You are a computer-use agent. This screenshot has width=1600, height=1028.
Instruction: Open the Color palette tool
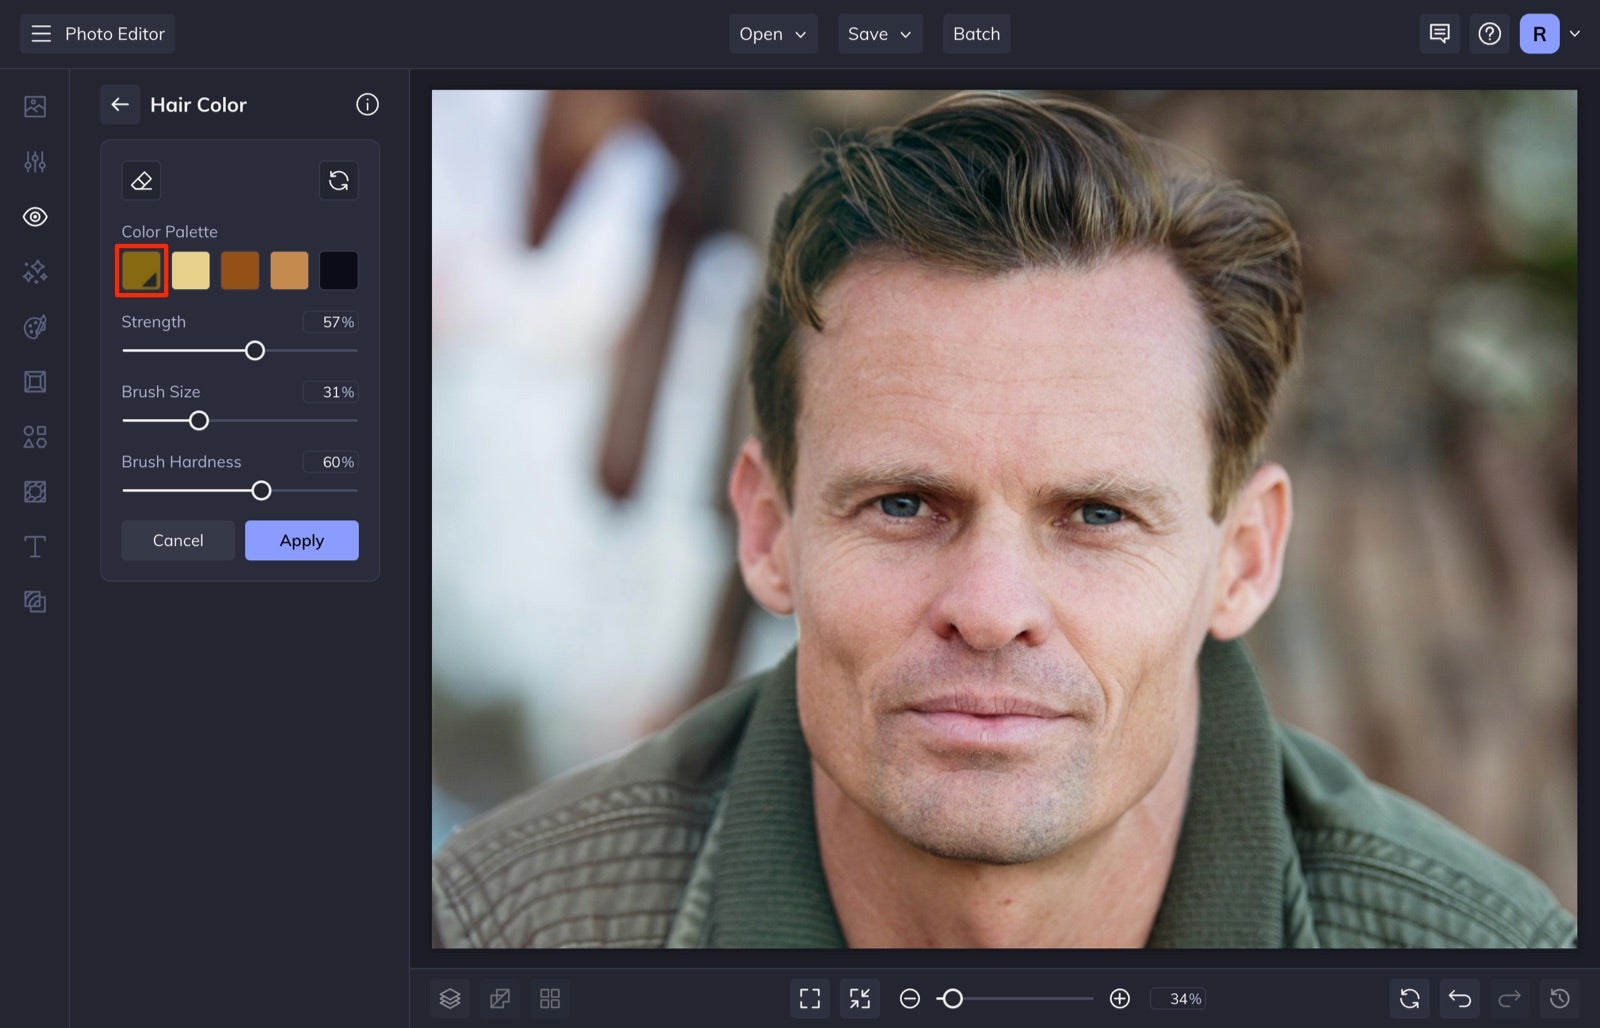tap(35, 326)
